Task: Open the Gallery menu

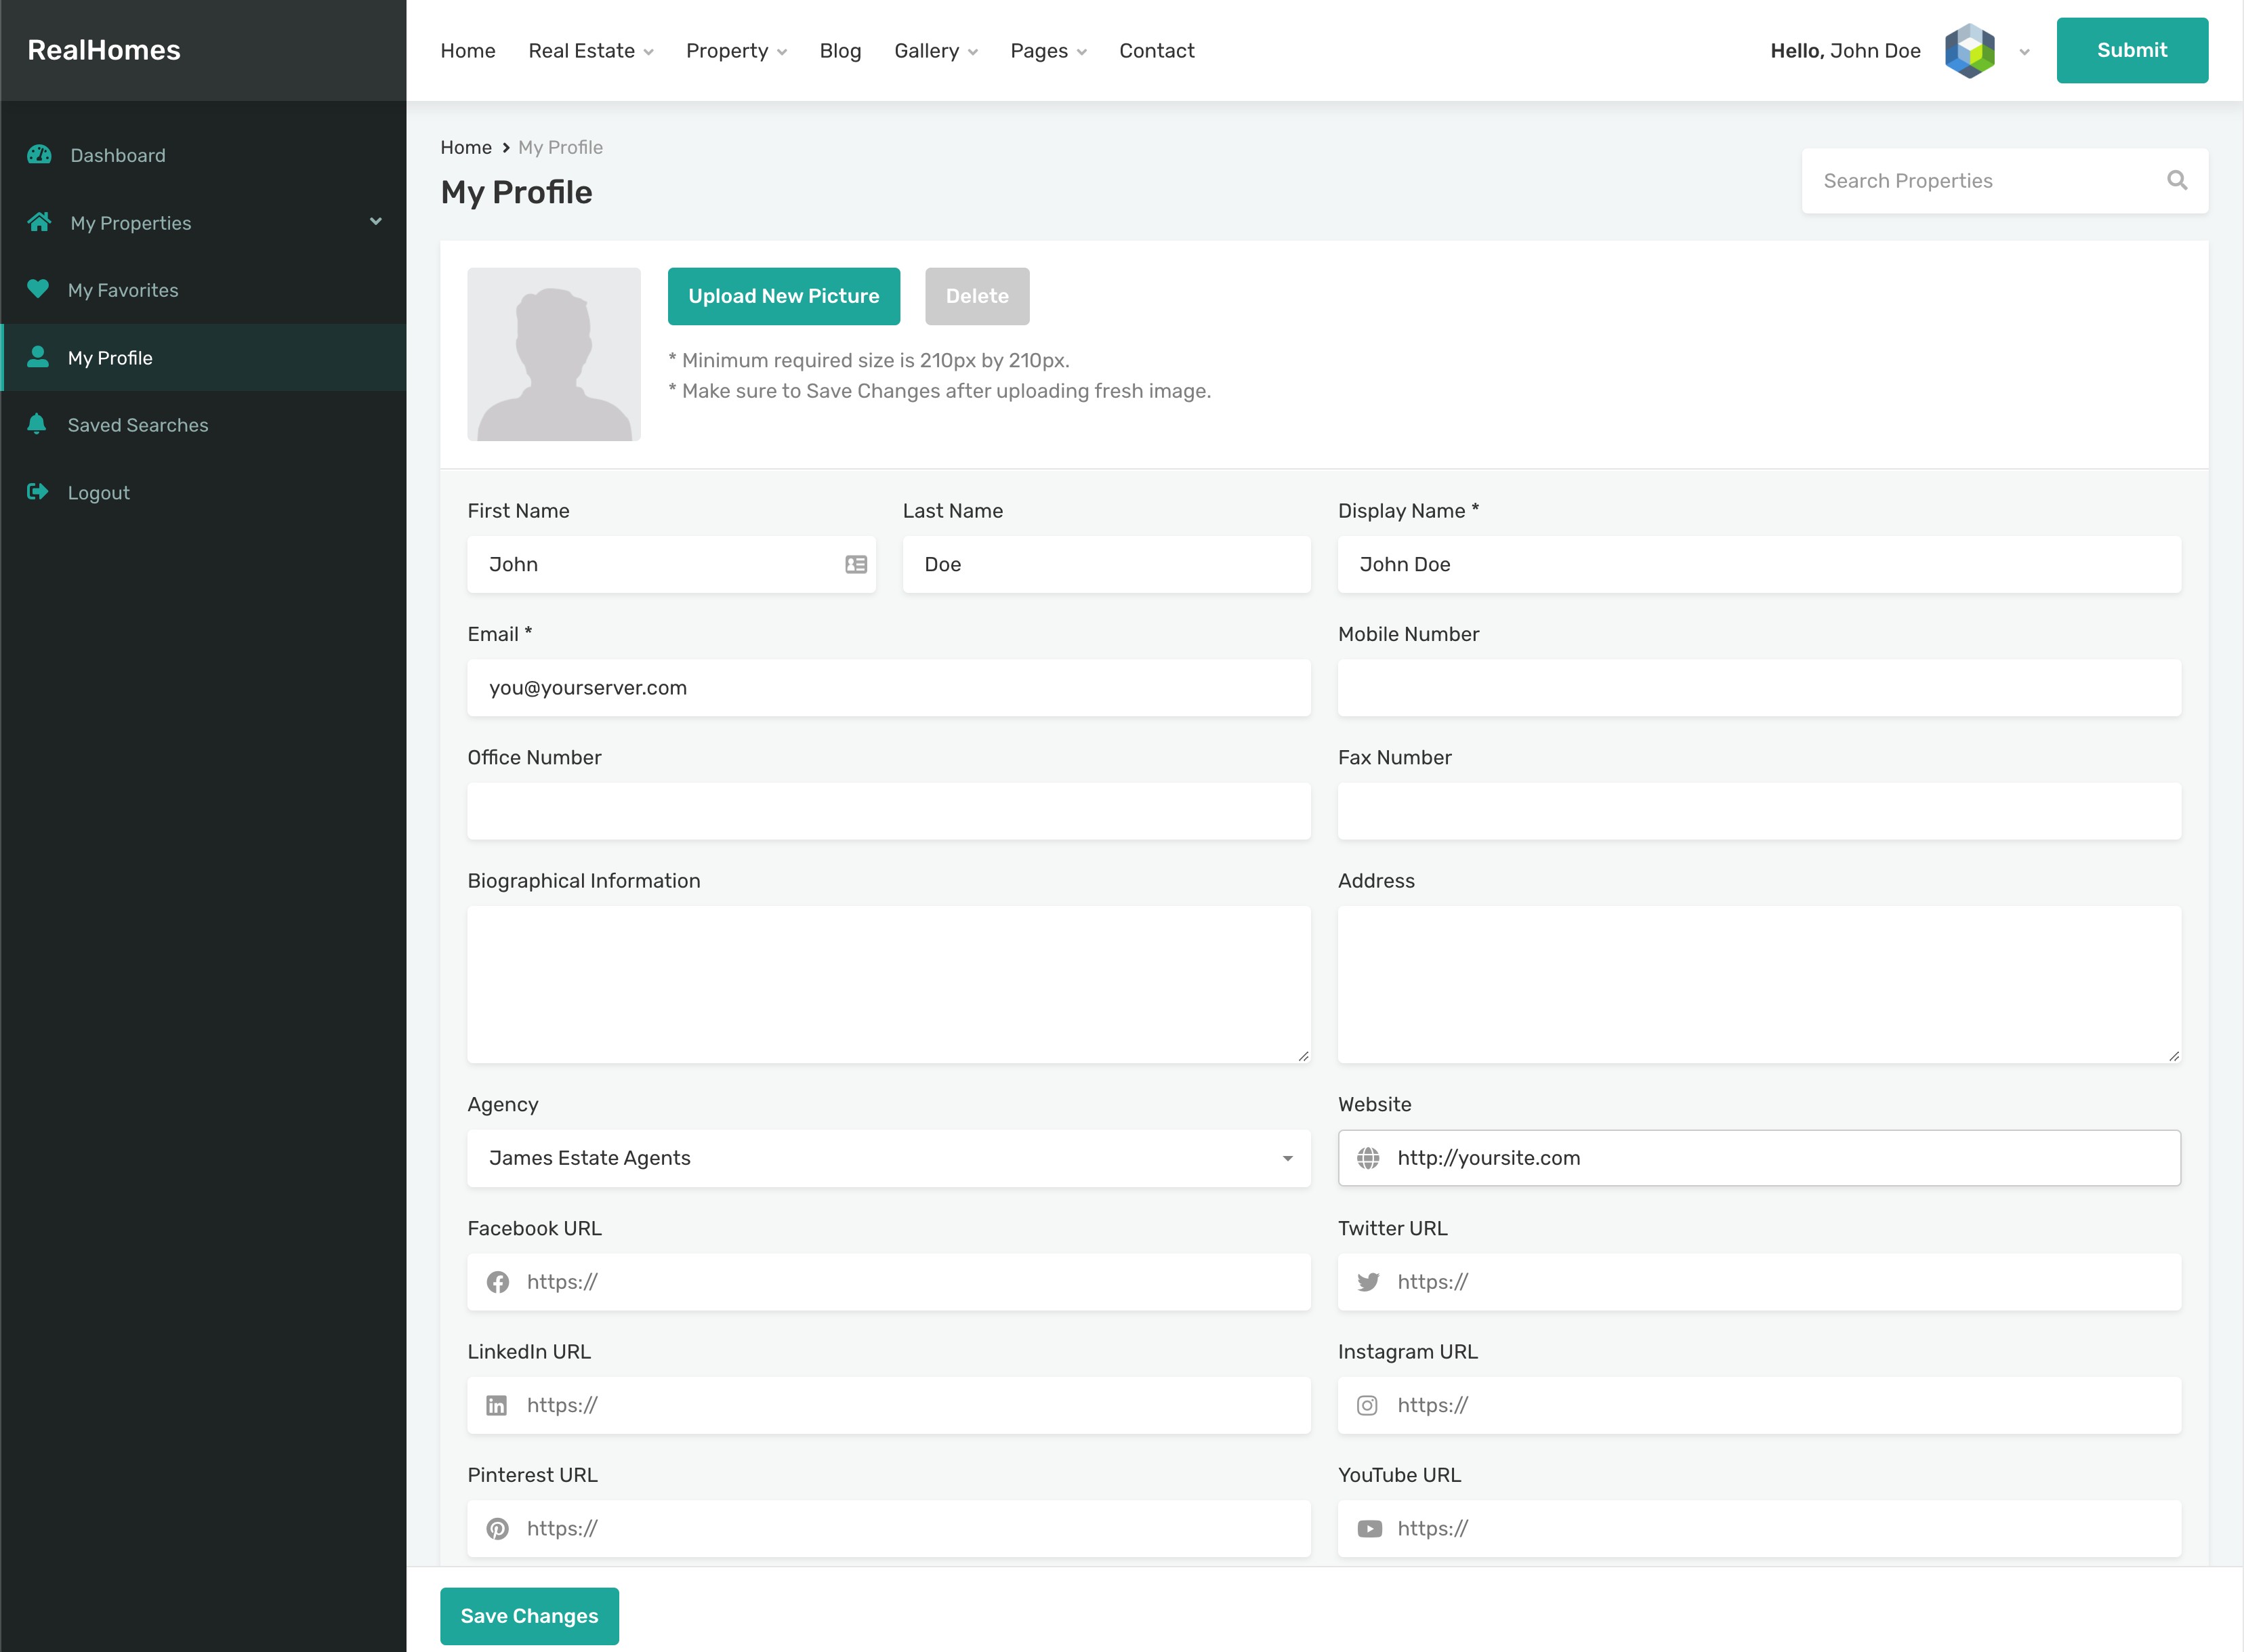Action: 935,51
